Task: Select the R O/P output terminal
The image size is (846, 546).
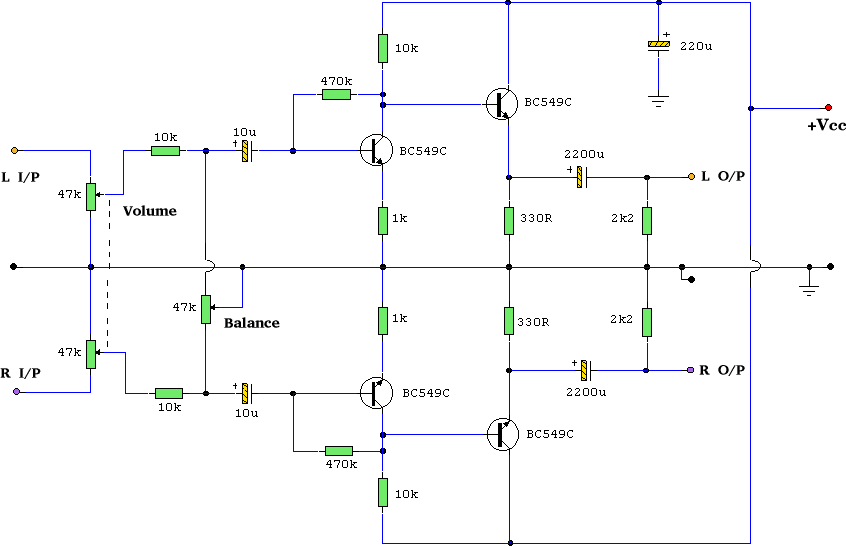Action: (690, 369)
